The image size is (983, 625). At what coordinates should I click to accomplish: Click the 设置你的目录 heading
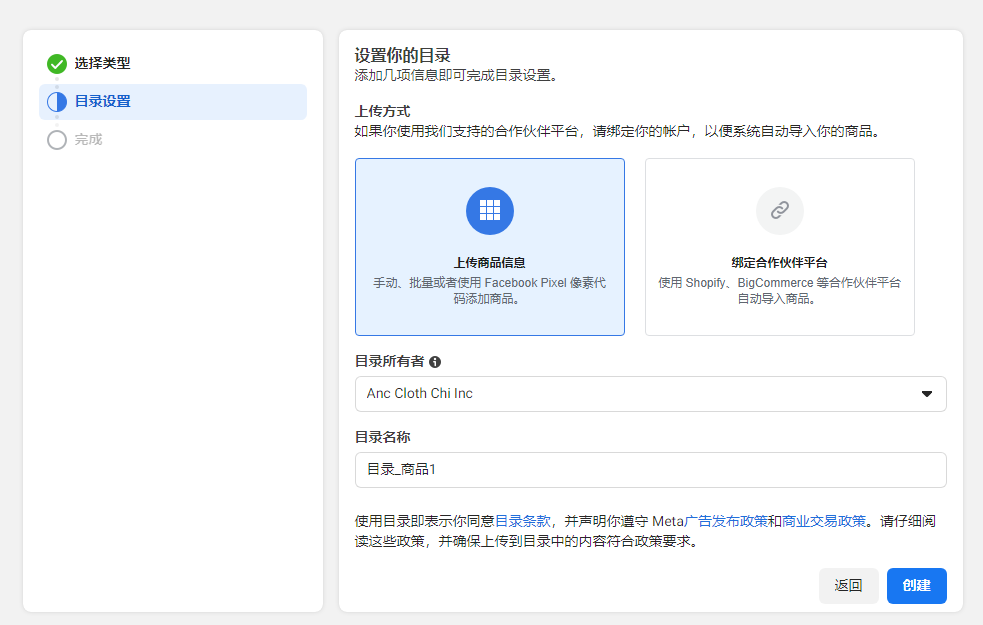click(402, 55)
